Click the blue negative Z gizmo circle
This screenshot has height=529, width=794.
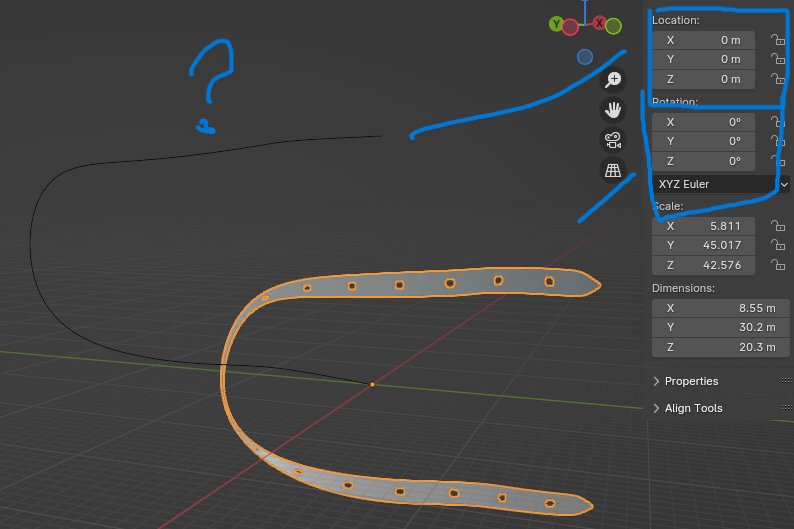[x=585, y=57]
